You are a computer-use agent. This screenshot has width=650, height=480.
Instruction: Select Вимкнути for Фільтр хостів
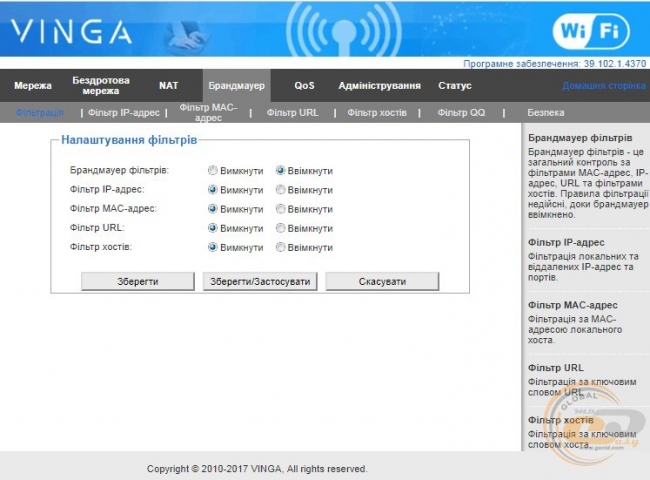click(213, 247)
